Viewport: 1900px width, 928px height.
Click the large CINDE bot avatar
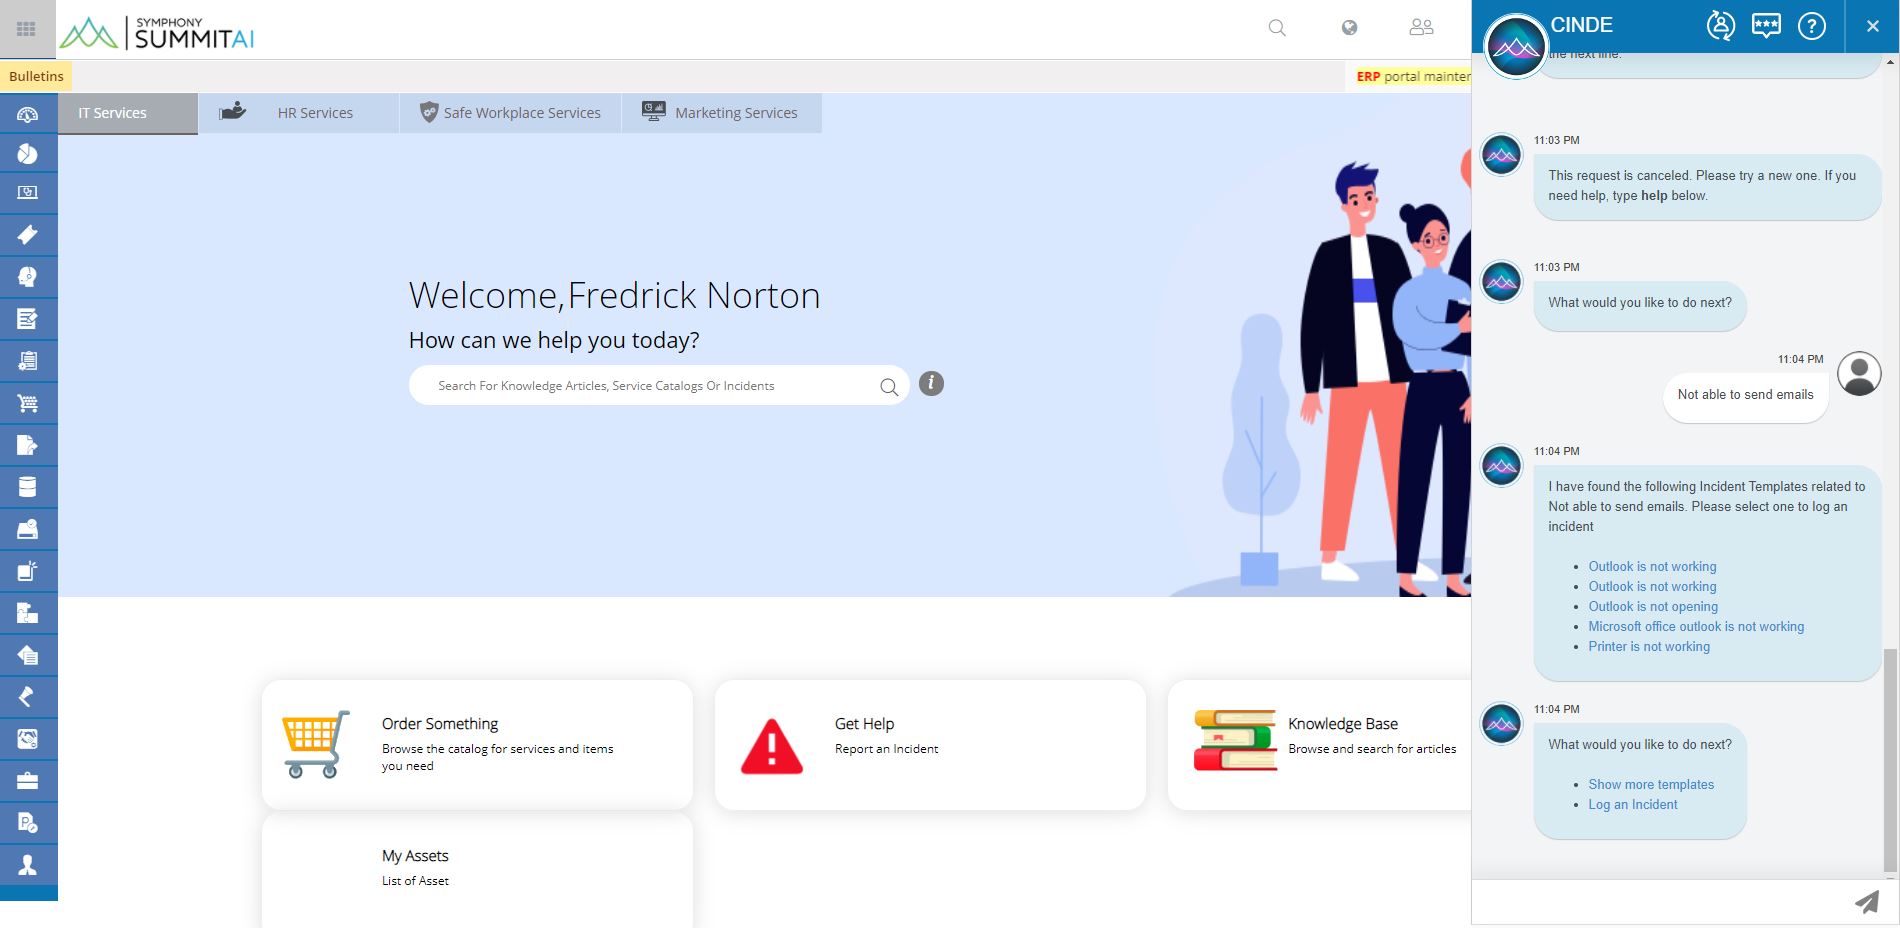[1516, 46]
